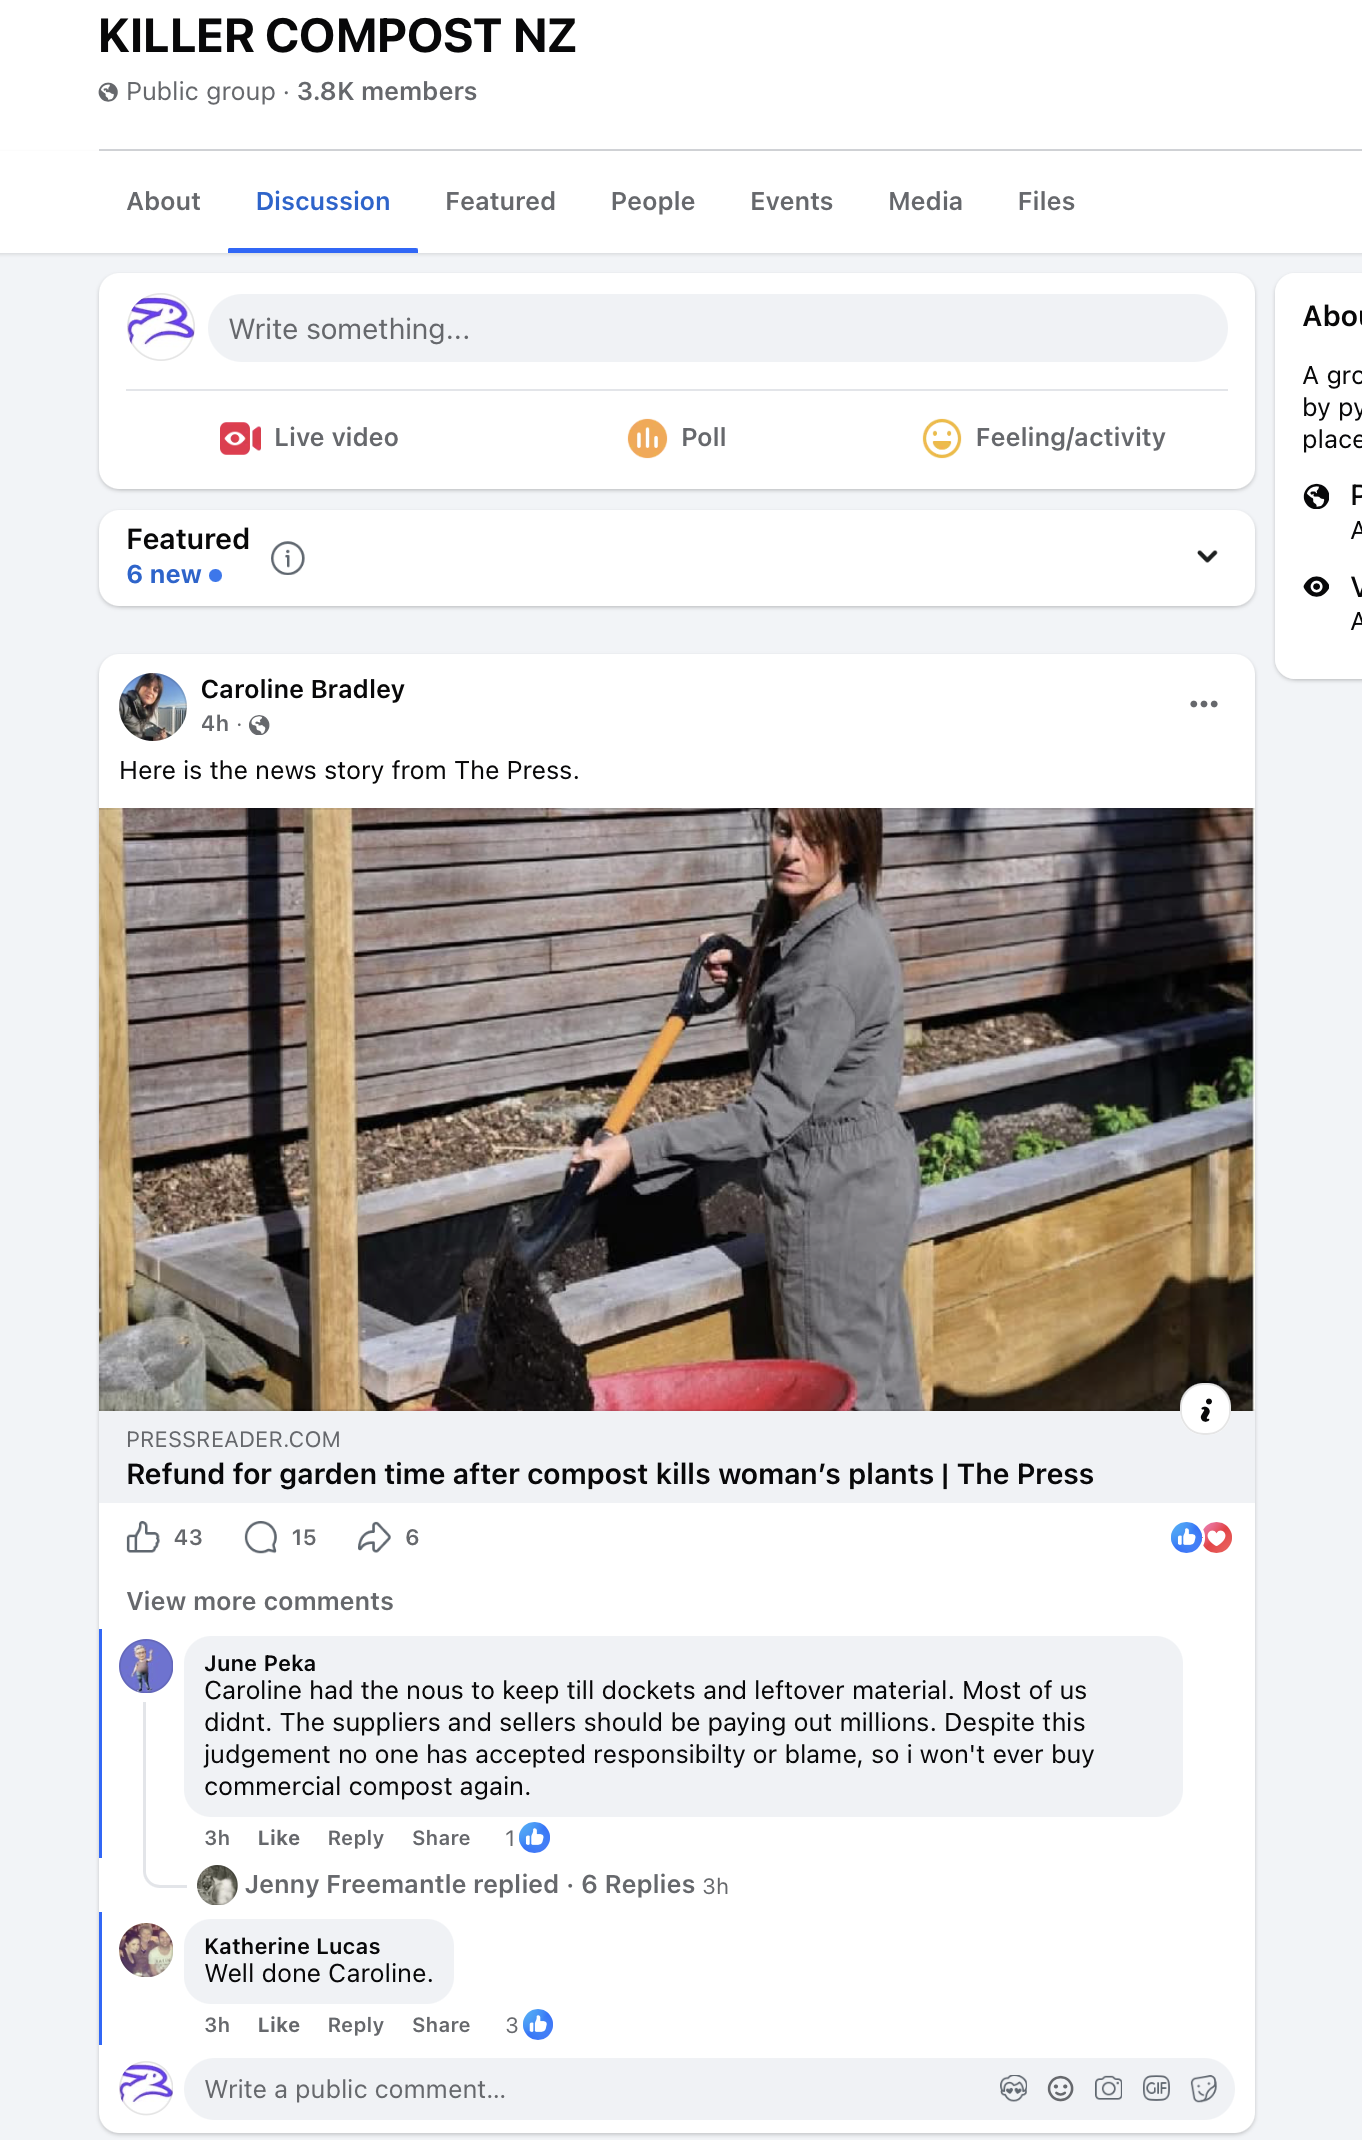This screenshot has height=2140, width=1362.
Task: Like Katherine Lucas's comment
Action: (x=278, y=2025)
